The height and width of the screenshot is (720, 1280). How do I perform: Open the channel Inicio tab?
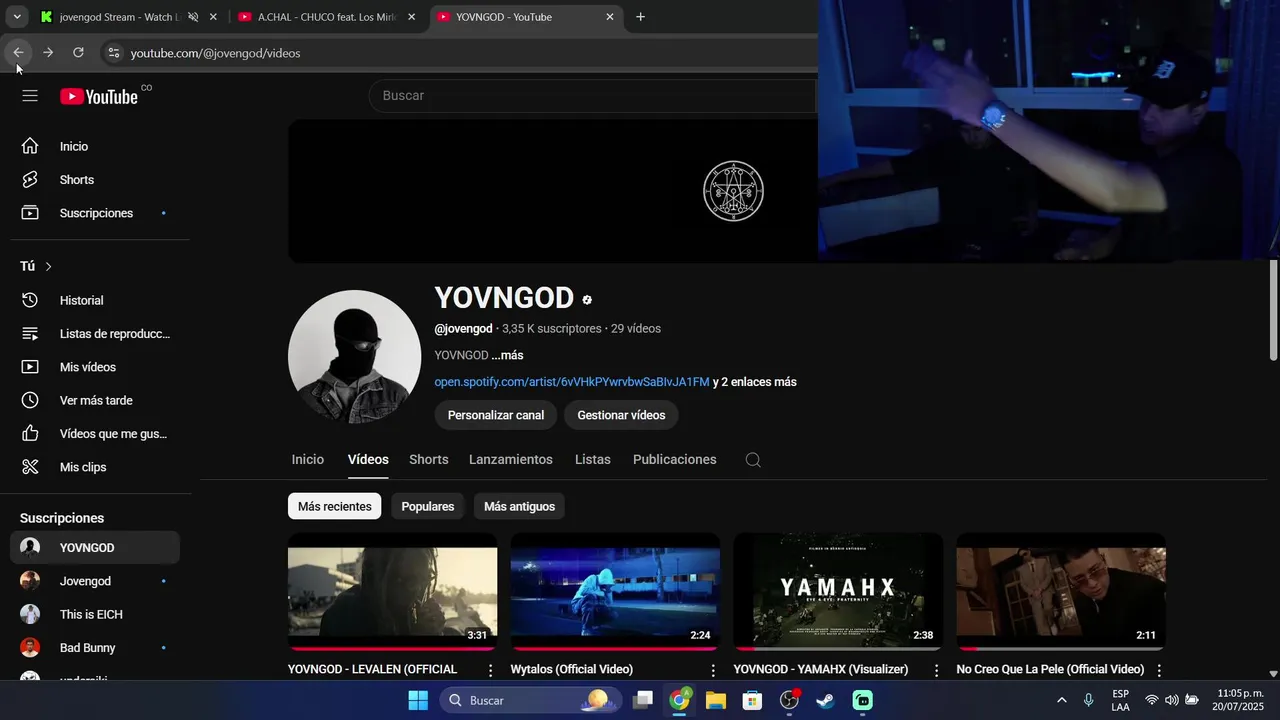pos(308,460)
